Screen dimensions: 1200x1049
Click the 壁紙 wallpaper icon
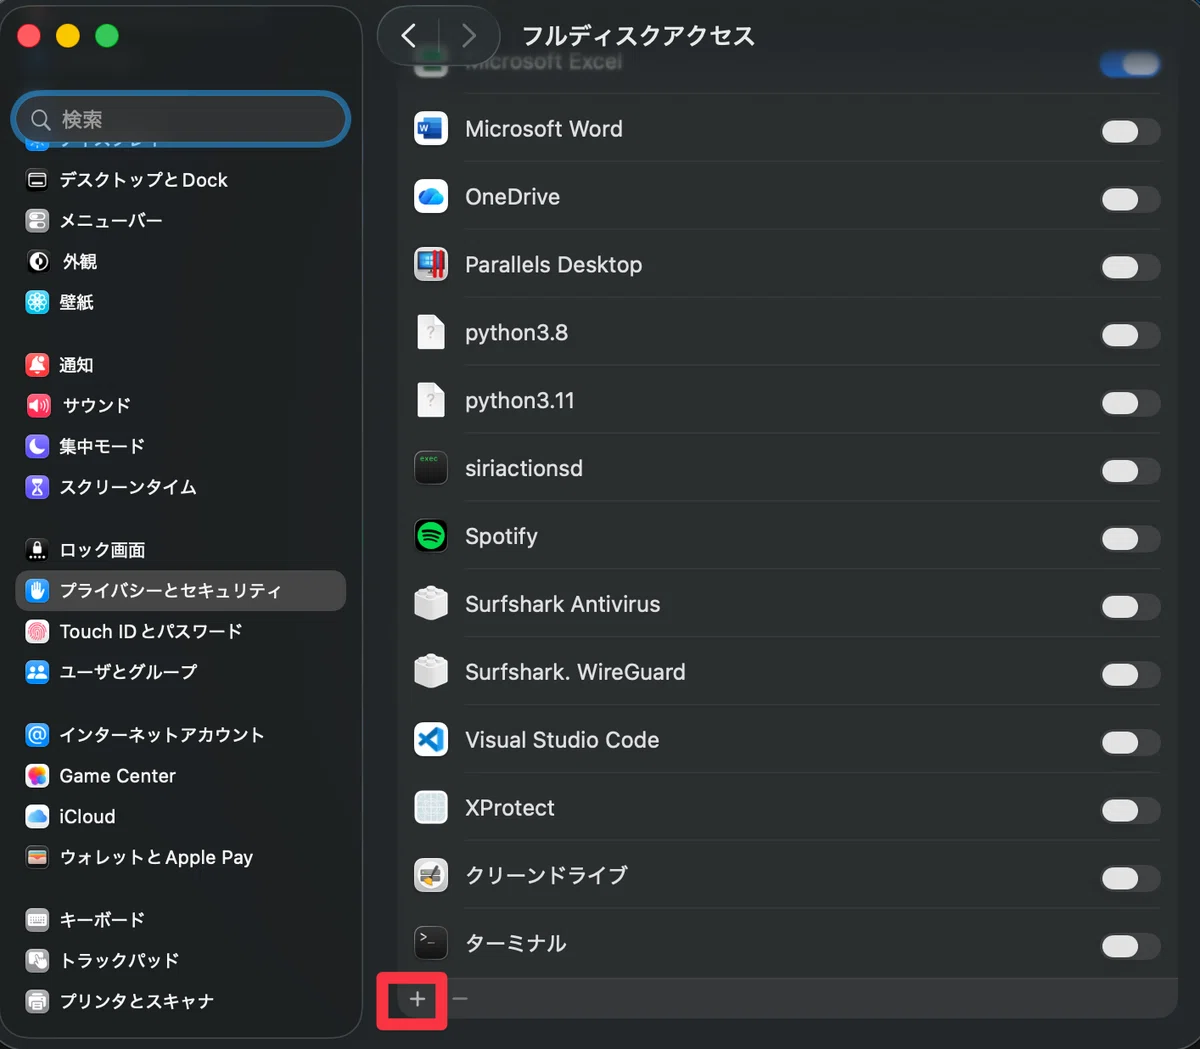[37, 302]
